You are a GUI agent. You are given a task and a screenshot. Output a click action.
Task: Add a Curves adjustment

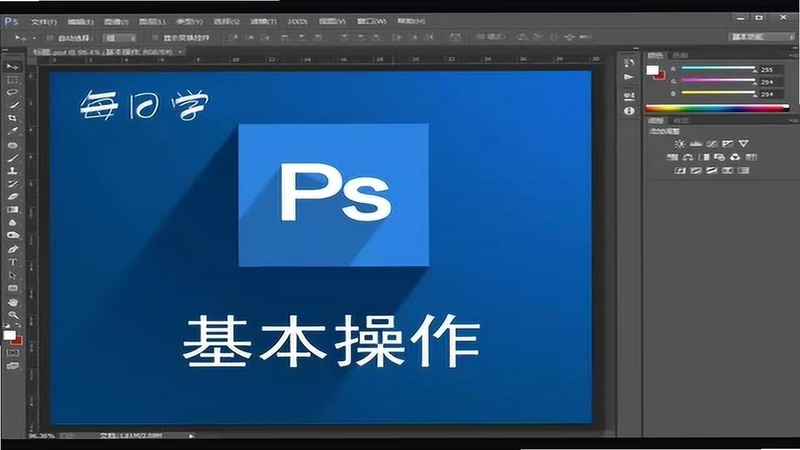coord(712,144)
